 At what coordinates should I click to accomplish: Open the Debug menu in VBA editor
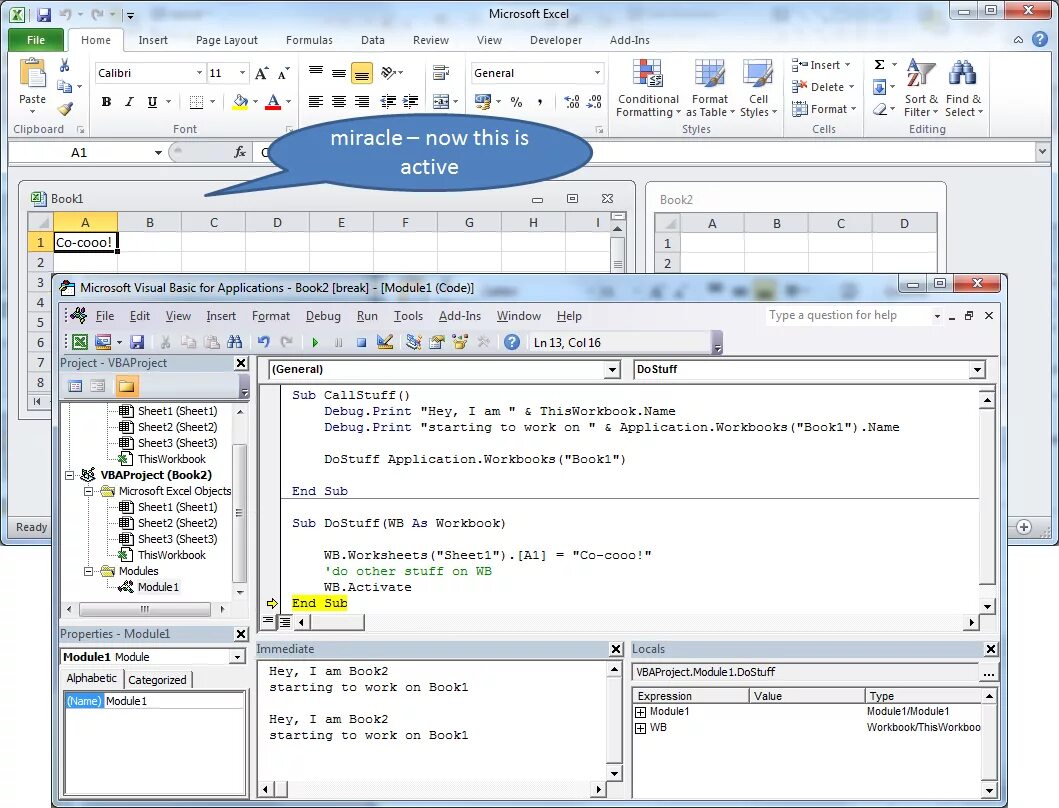tap(323, 315)
